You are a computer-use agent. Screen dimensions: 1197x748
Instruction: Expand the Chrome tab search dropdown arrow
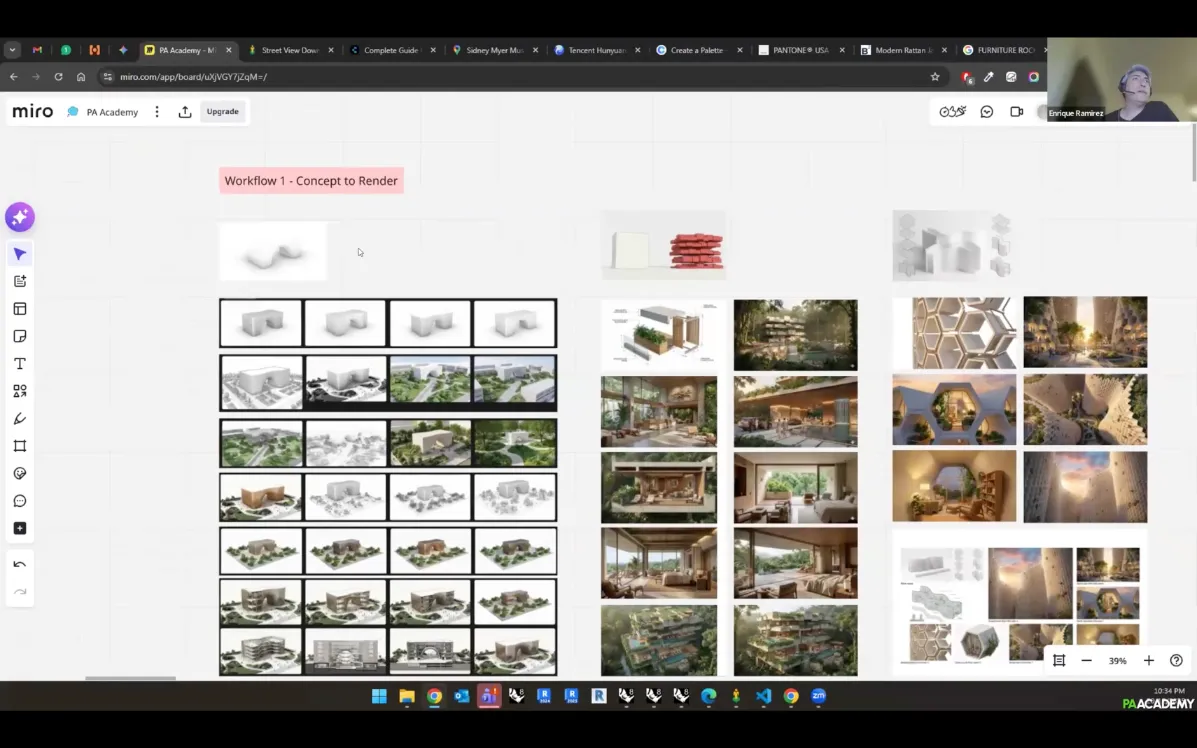pos(13,50)
